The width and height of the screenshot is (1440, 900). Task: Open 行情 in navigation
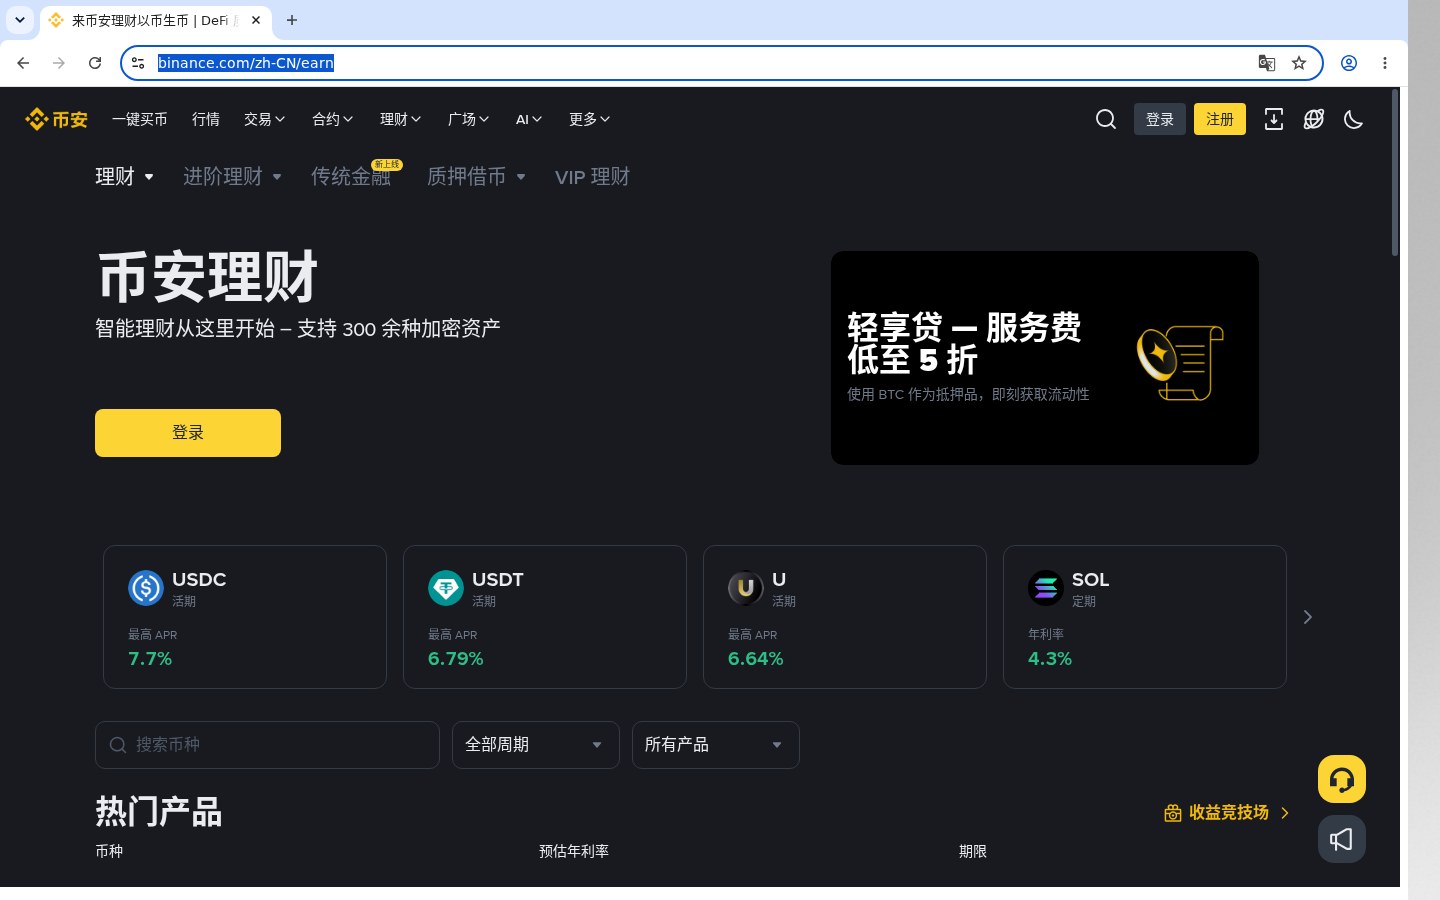(206, 119)
